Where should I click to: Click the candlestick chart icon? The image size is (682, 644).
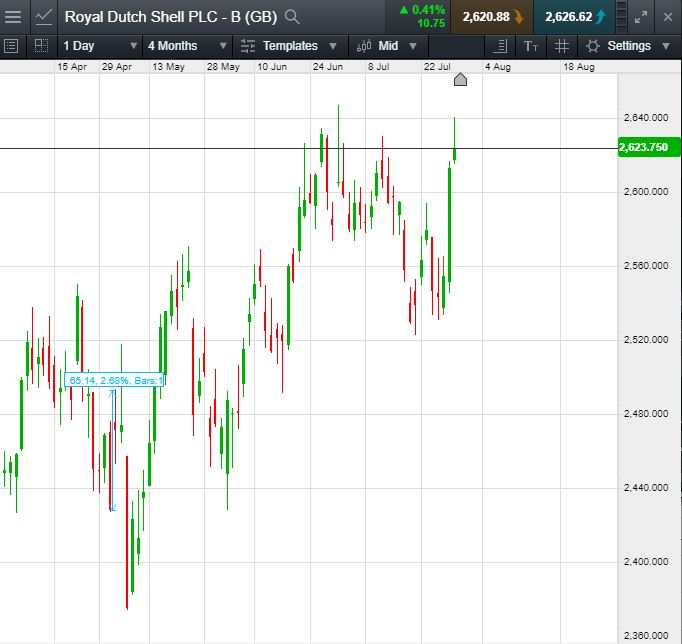[364, 46]
